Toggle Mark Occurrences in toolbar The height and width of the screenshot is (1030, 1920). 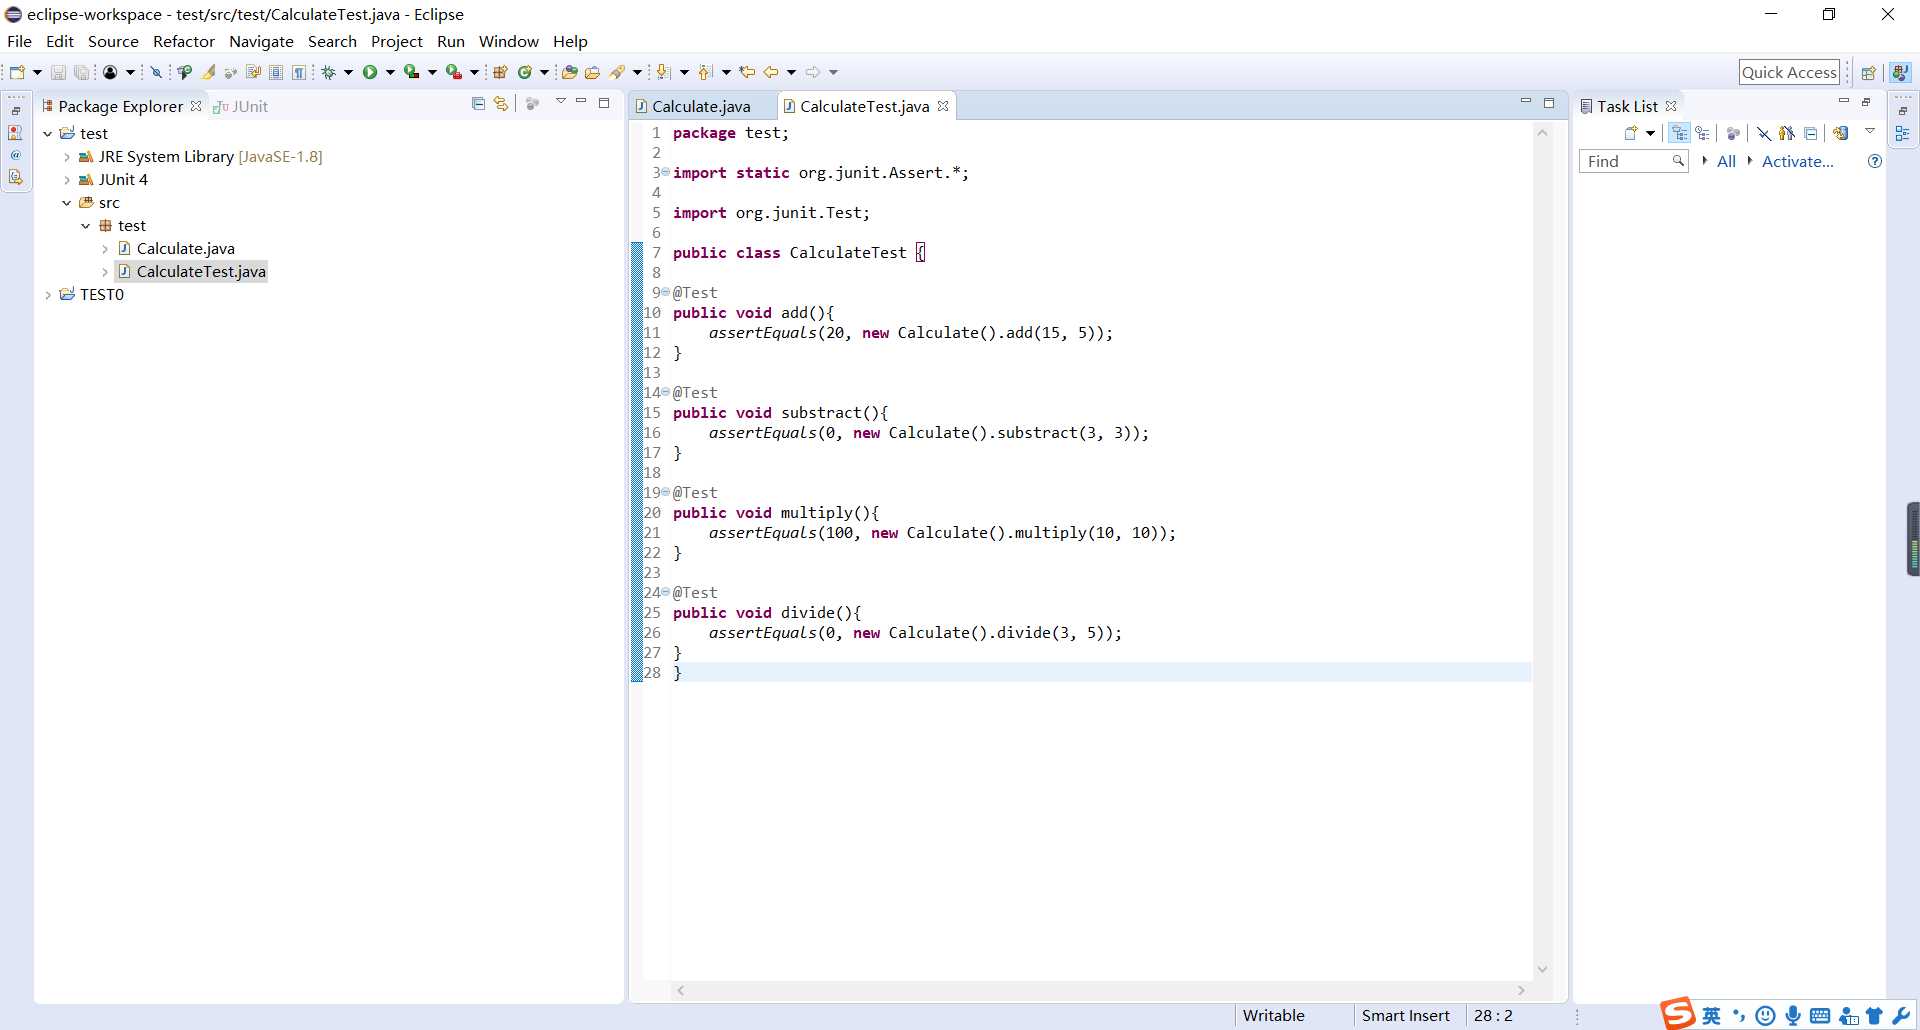[208, 72]
